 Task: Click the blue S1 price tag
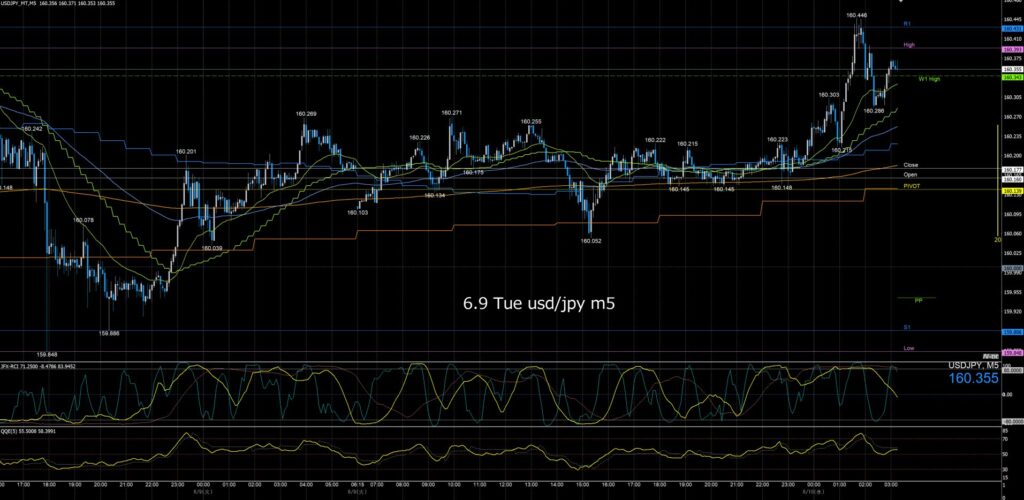pyautogui.click(x=1012, y=332)
